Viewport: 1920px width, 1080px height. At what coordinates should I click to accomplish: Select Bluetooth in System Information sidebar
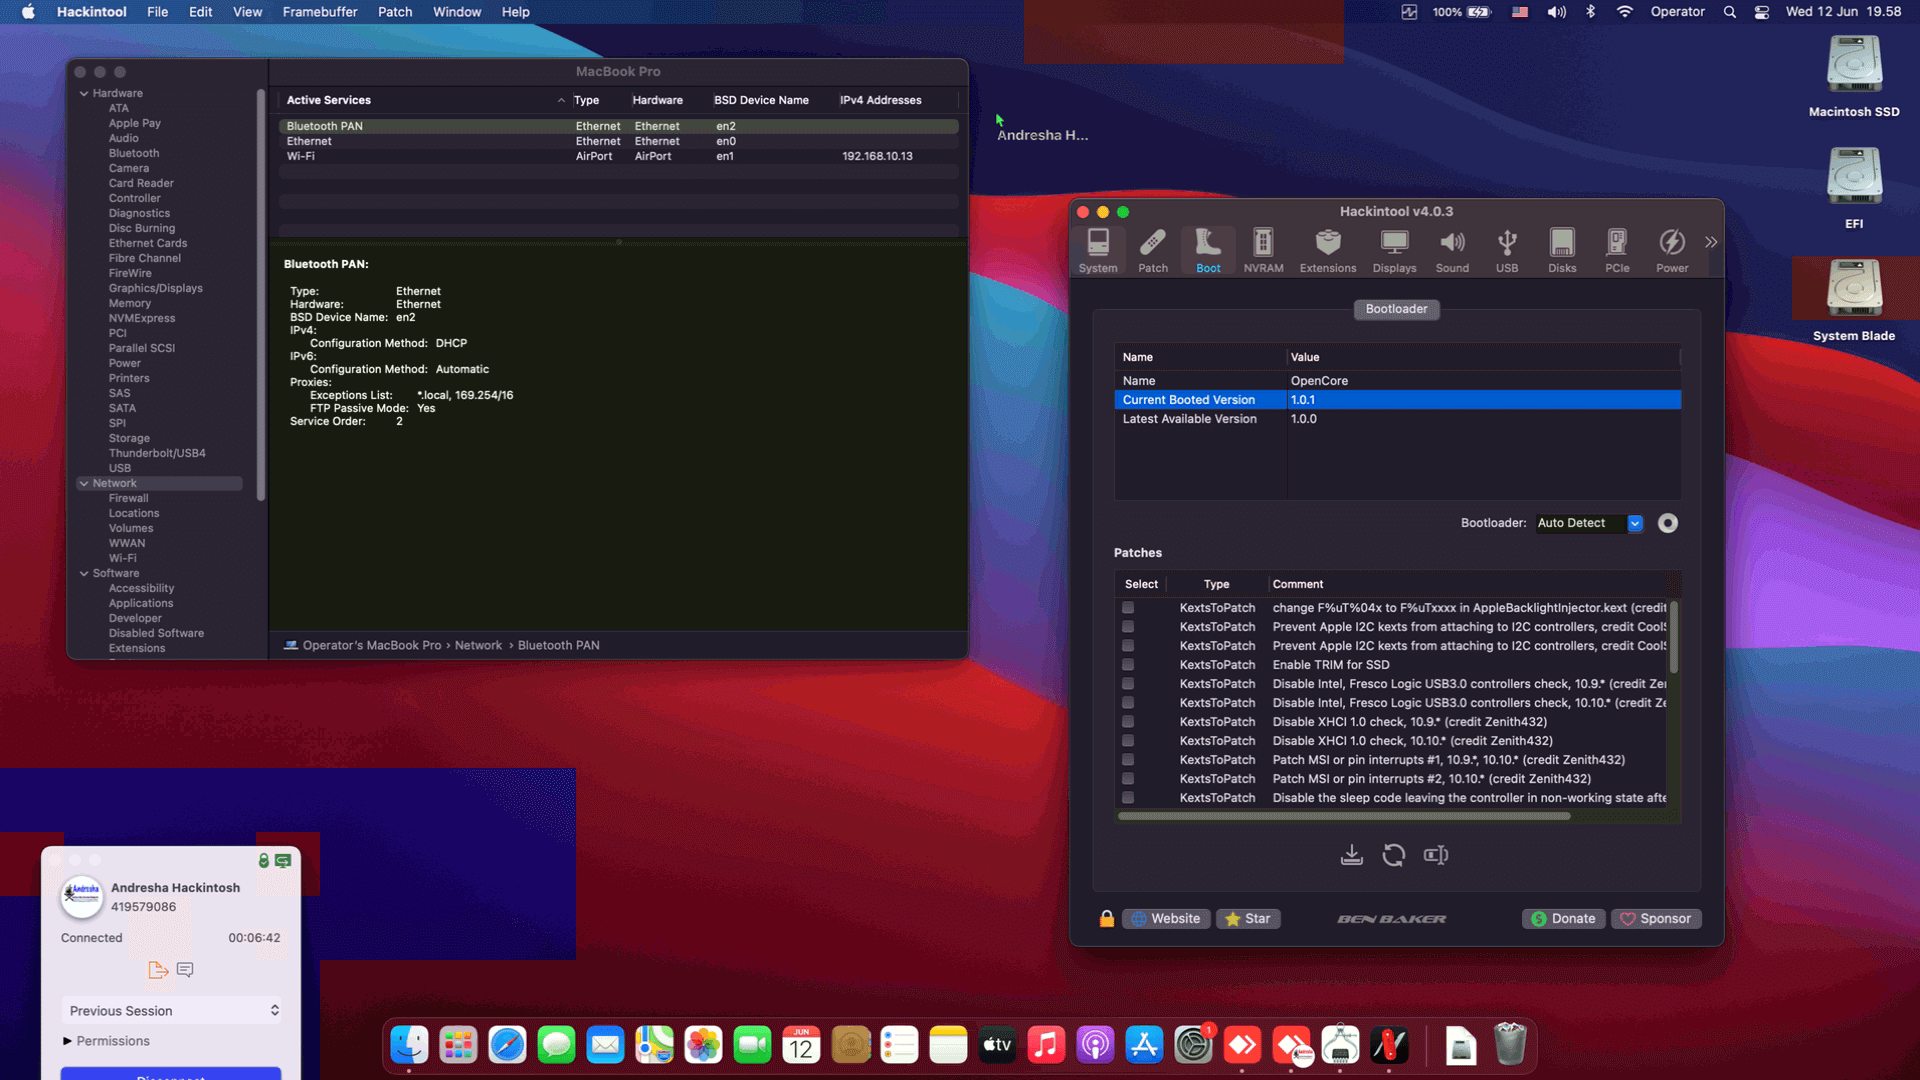pos(134,153)
